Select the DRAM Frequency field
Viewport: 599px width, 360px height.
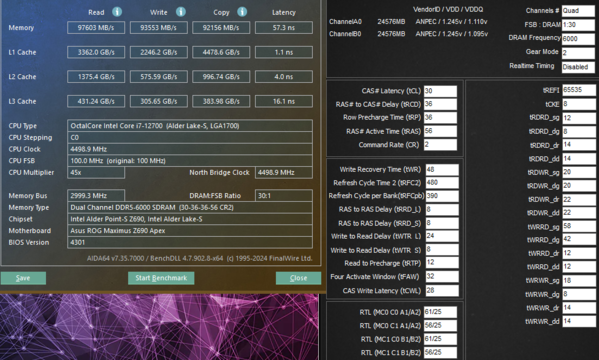pyautogui.click(x=578, y=39)
